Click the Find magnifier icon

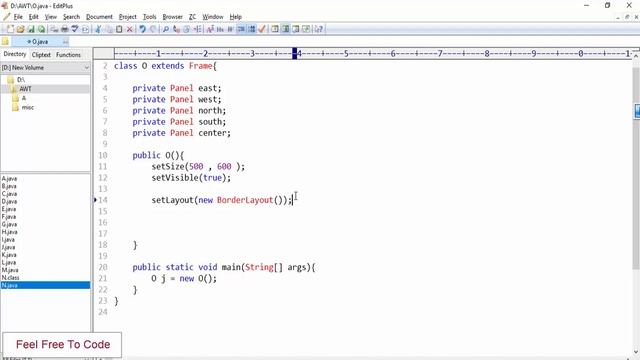(166, 29)
